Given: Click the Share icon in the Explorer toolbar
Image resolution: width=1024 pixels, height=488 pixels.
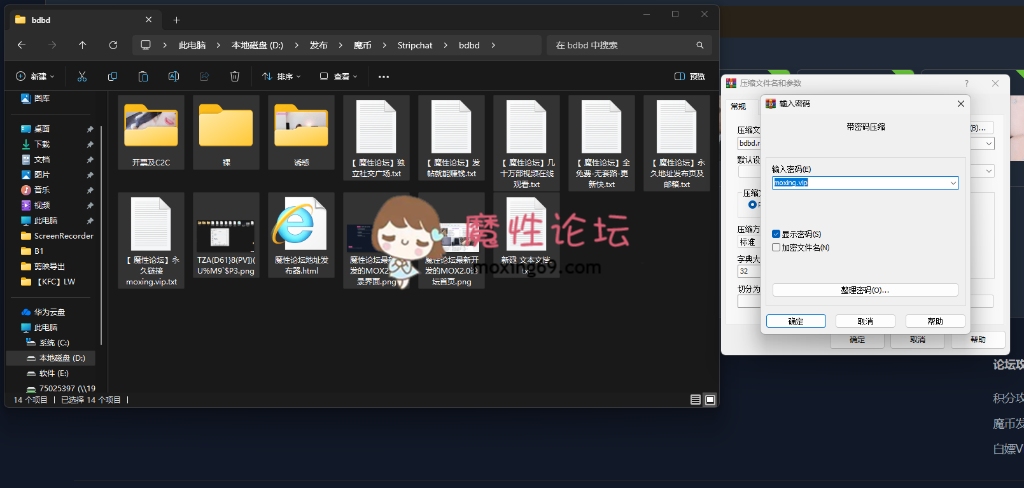Looking at the screenshot, I should [x=204, y=76].
